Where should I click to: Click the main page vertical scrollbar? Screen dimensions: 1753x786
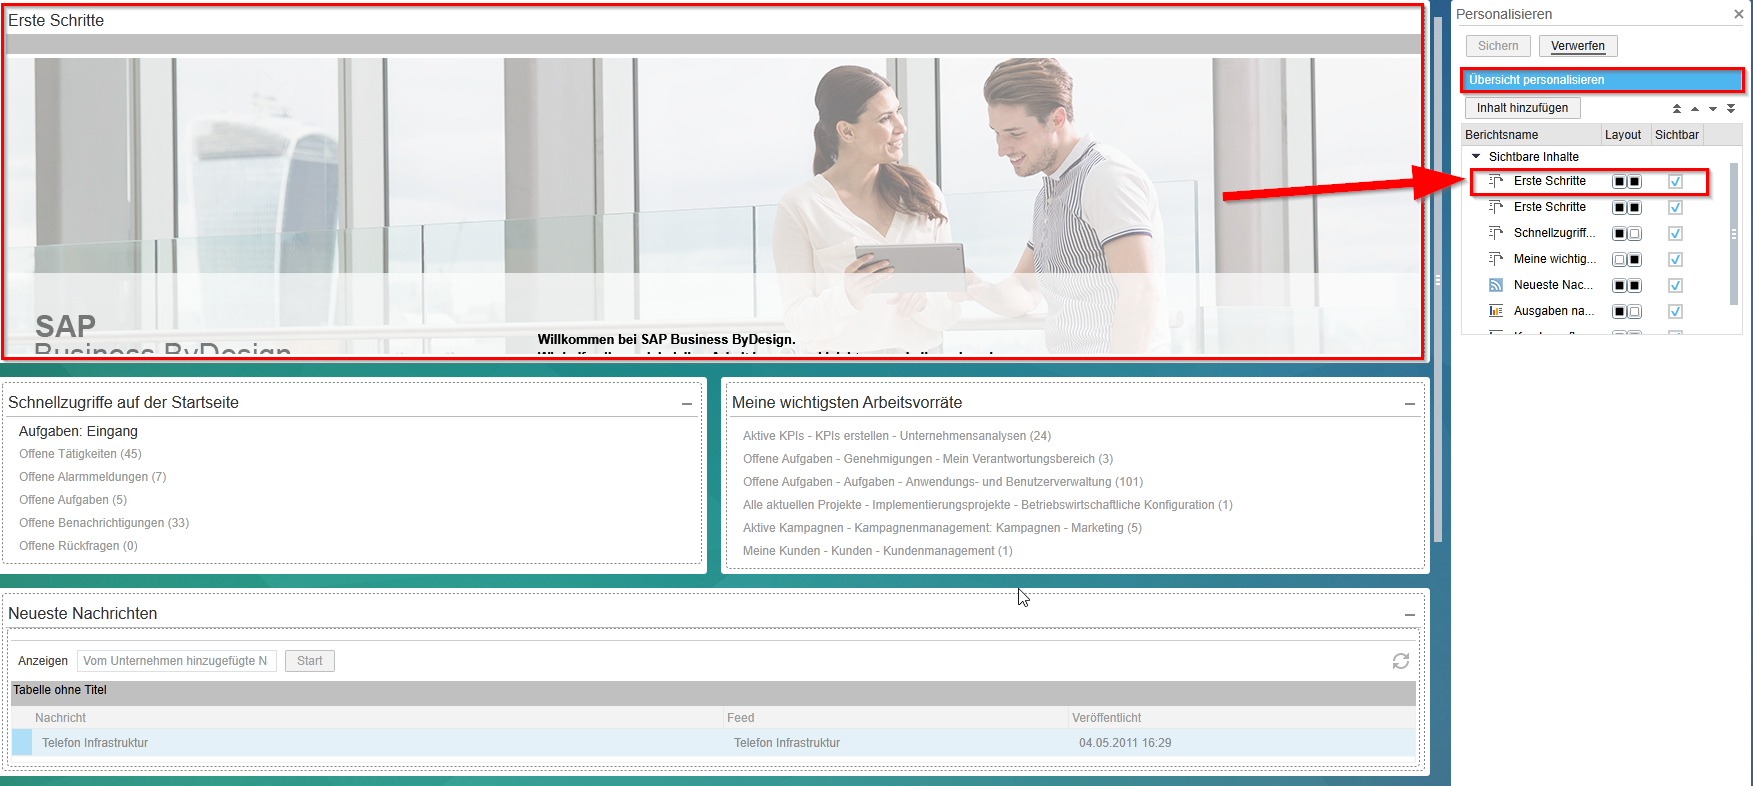1438,280
